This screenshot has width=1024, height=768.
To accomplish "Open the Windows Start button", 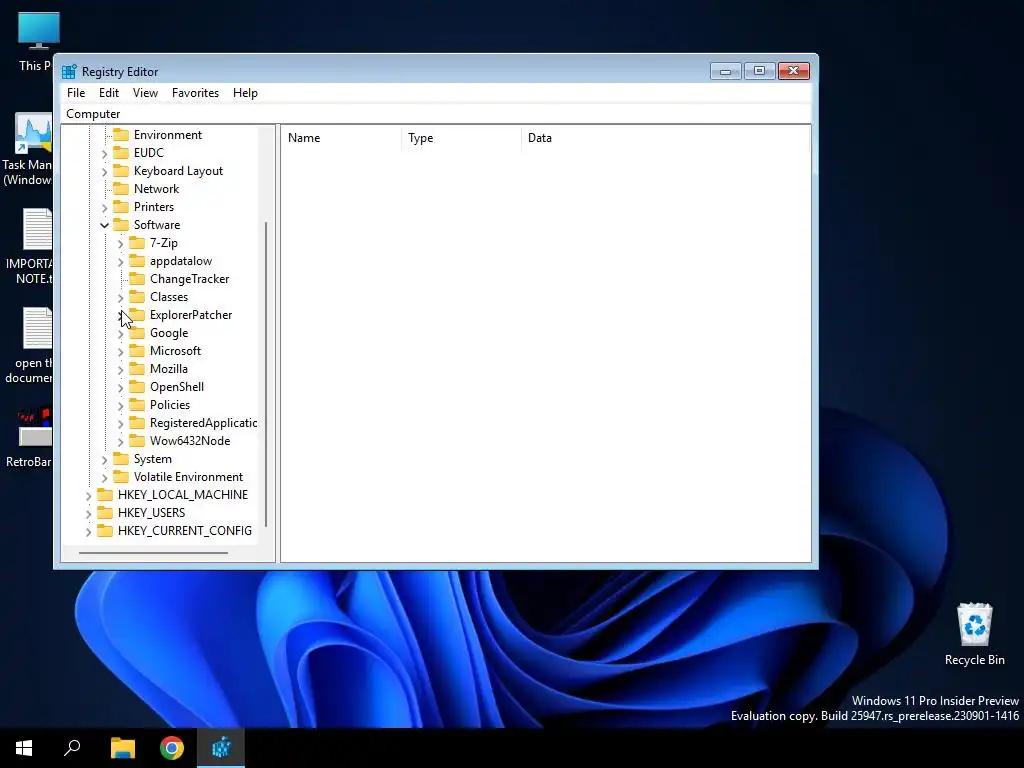I will (x=24, y=748).
